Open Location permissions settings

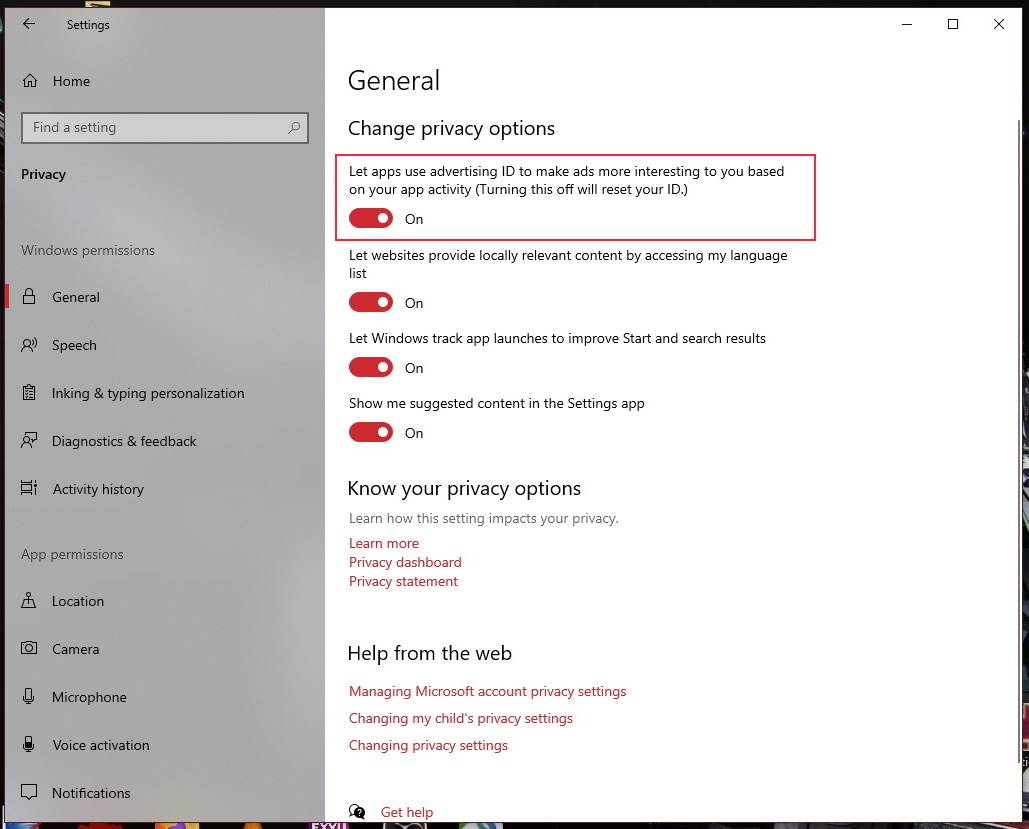[77, 601]
